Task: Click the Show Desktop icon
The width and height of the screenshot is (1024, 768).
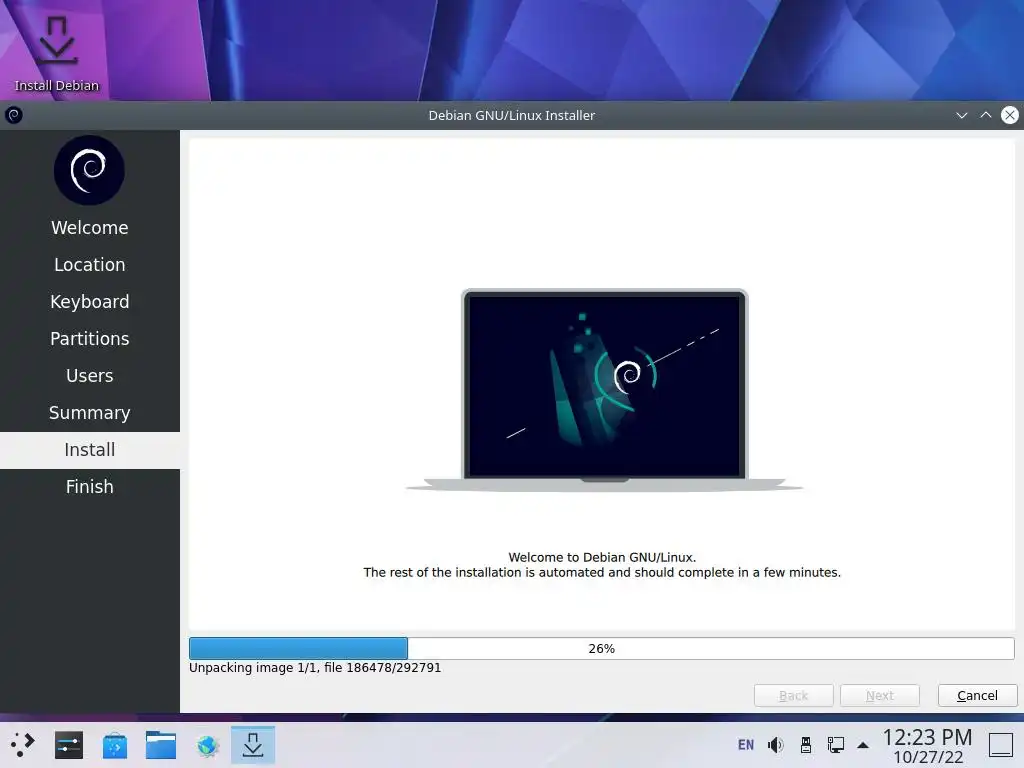Action: [1000, 745]
